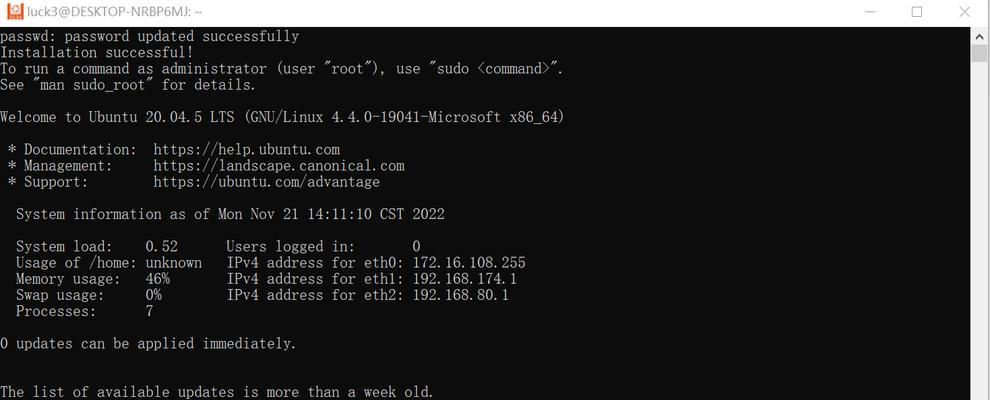The height and width of the screenshot is (400, 990).
Task: Click the https://ubuntu.com/advantage support URL
Action: [x=267, y=182]
